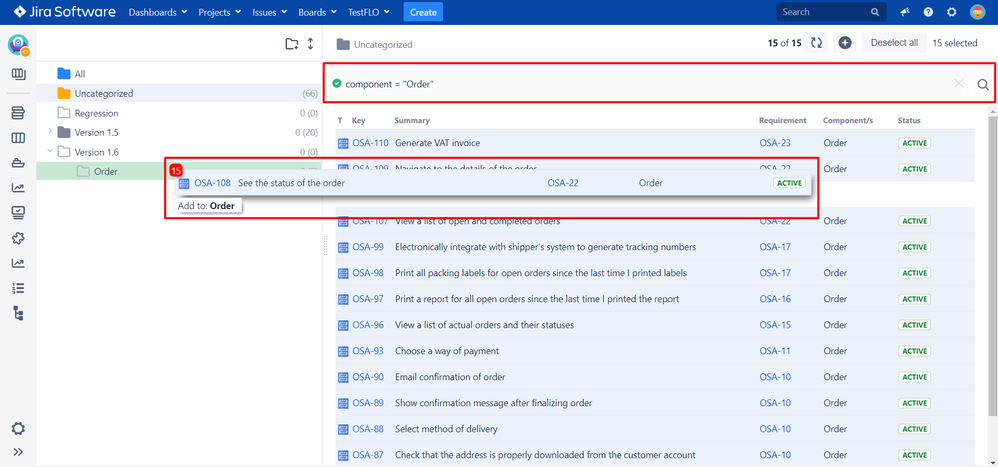The image size is (998, 467).
Task: Click the plus add issue icon
Action: (845, 43)
